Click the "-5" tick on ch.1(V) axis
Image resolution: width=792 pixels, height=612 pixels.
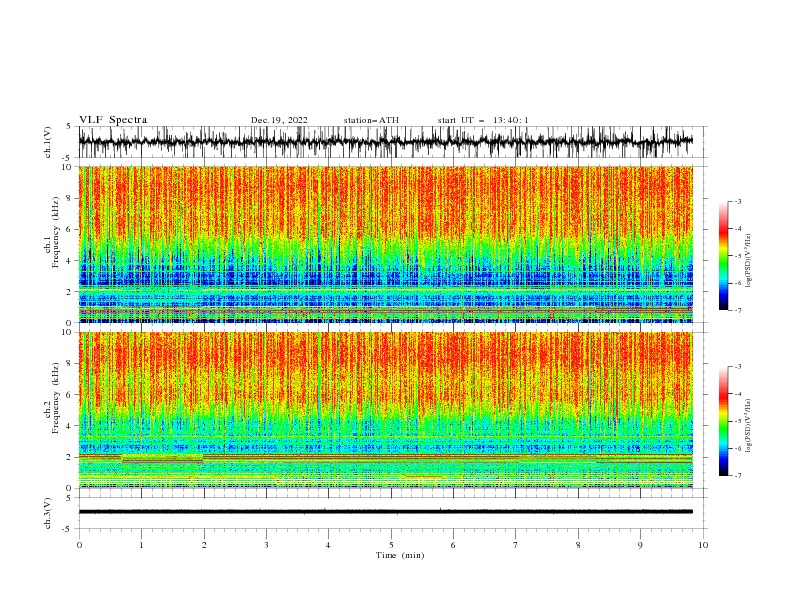[67, 158]
